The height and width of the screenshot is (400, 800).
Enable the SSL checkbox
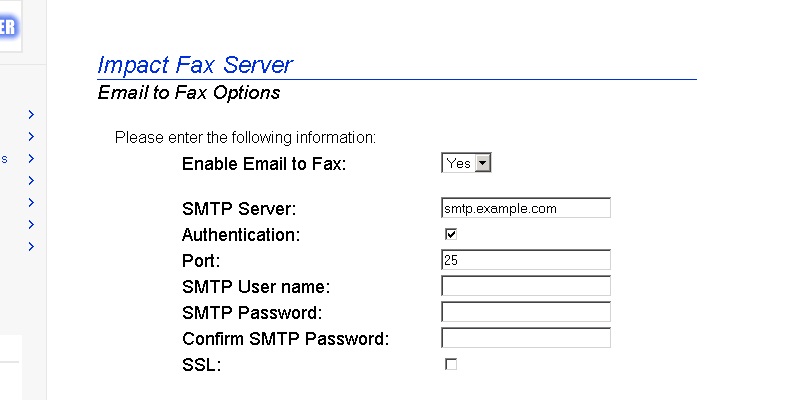tap(451, 365)
